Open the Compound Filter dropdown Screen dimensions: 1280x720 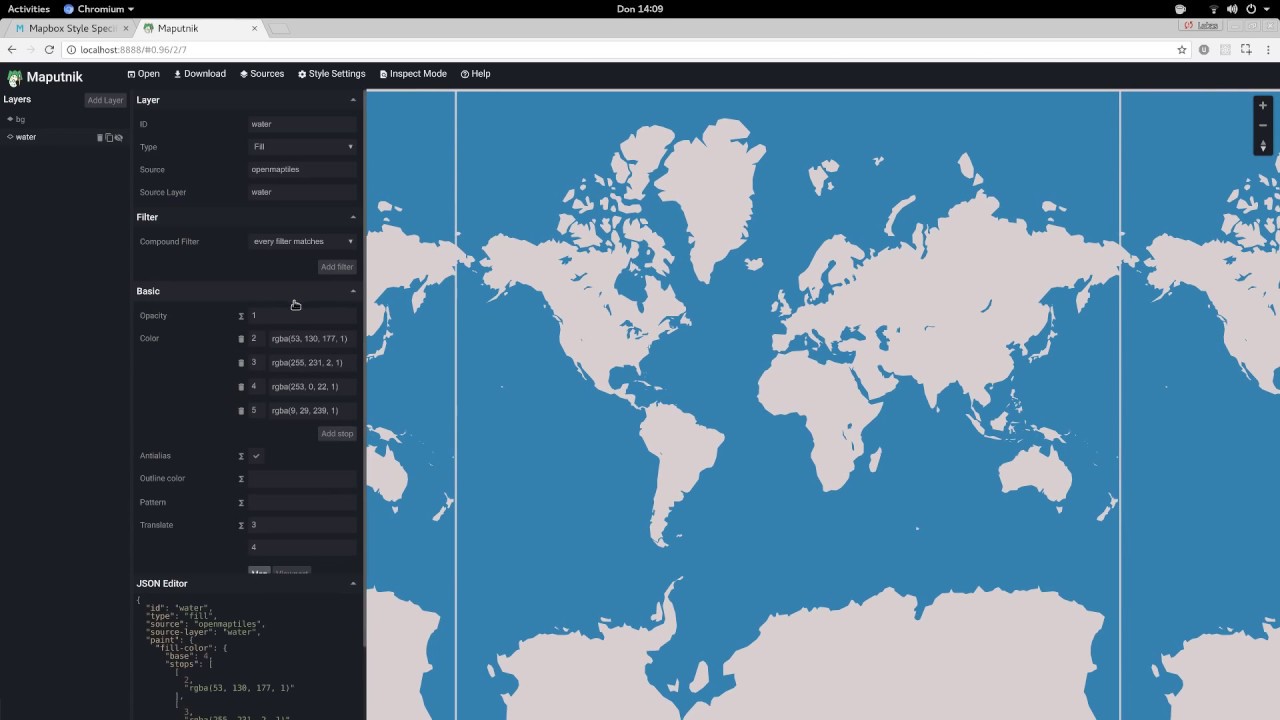click(302, 241)
